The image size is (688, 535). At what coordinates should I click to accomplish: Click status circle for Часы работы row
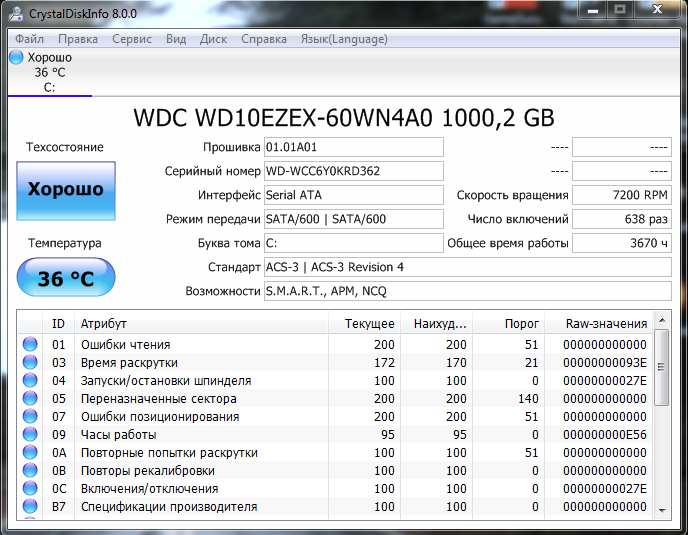pyautogui.click(x=30, y=434)
